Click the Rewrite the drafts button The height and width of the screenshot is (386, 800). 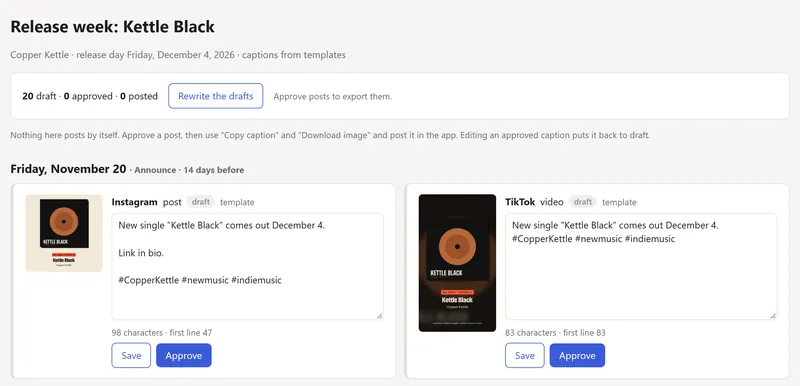(216, 96)
